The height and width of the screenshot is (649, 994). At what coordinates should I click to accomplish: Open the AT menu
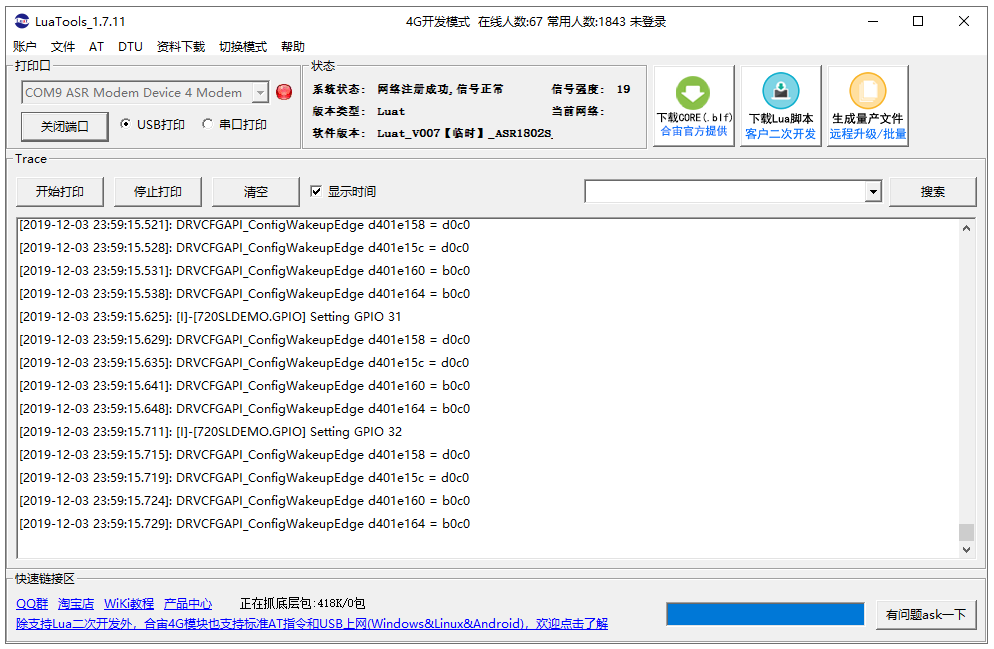[96, 46]
